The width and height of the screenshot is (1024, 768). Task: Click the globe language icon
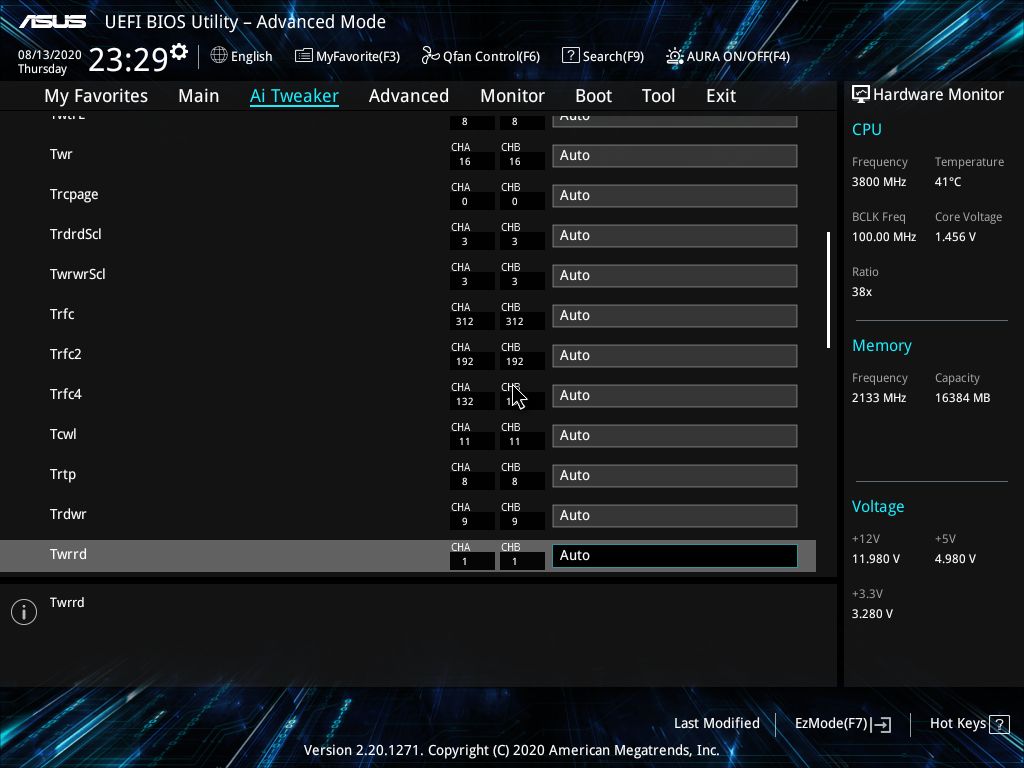coord(219,56)
